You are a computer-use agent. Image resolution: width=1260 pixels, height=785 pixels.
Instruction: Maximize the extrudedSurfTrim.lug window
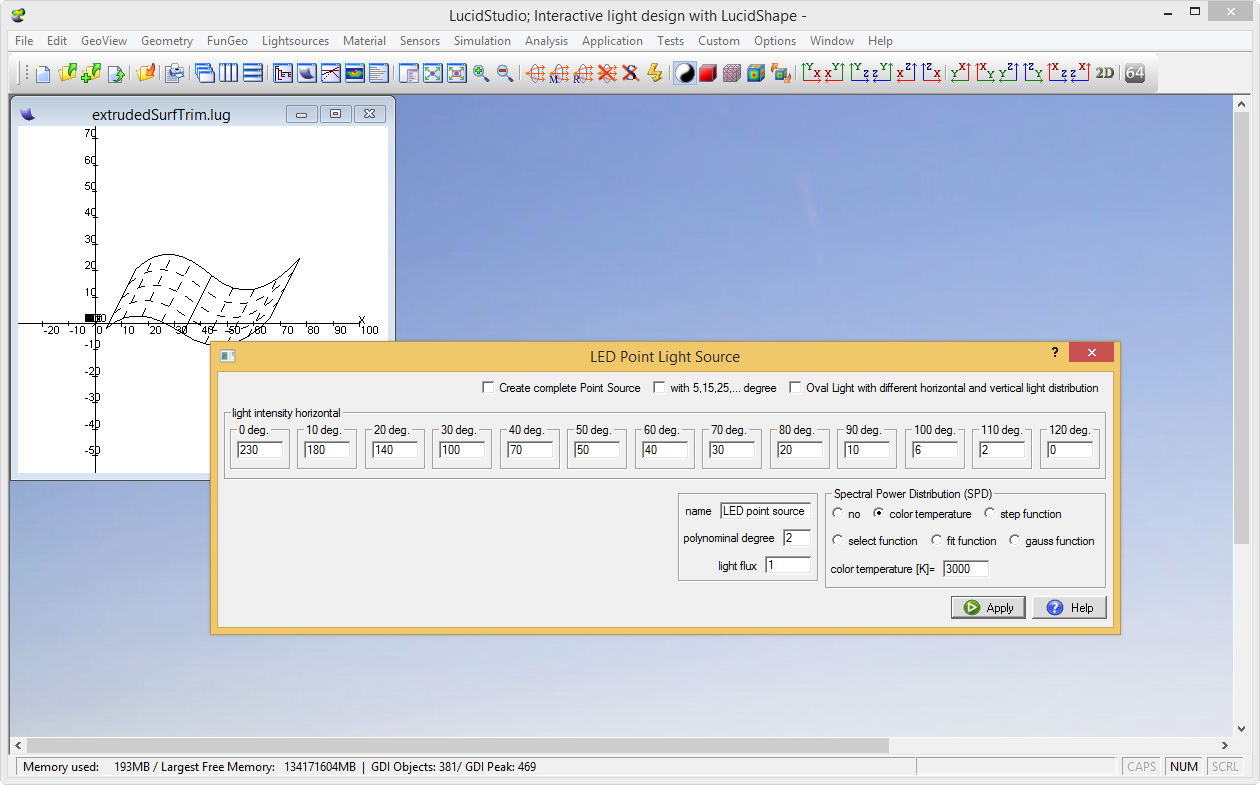[335, 114]
